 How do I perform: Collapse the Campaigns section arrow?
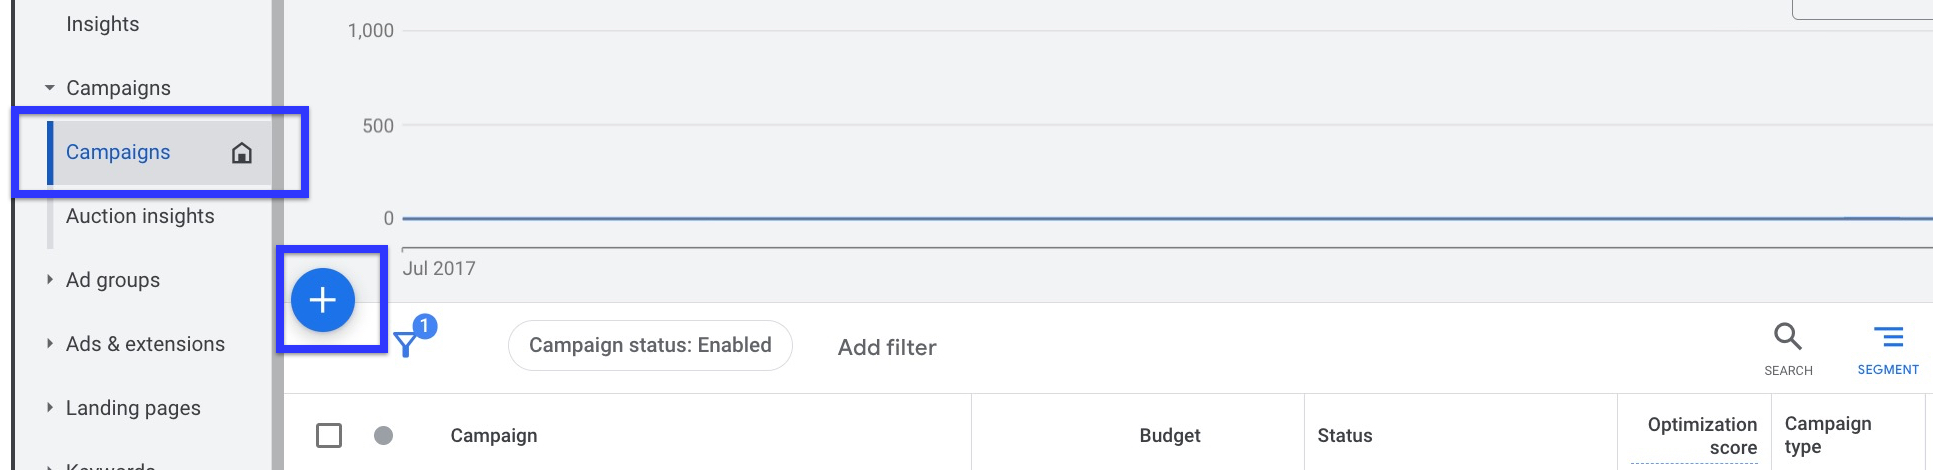click(x=50, y=88)
